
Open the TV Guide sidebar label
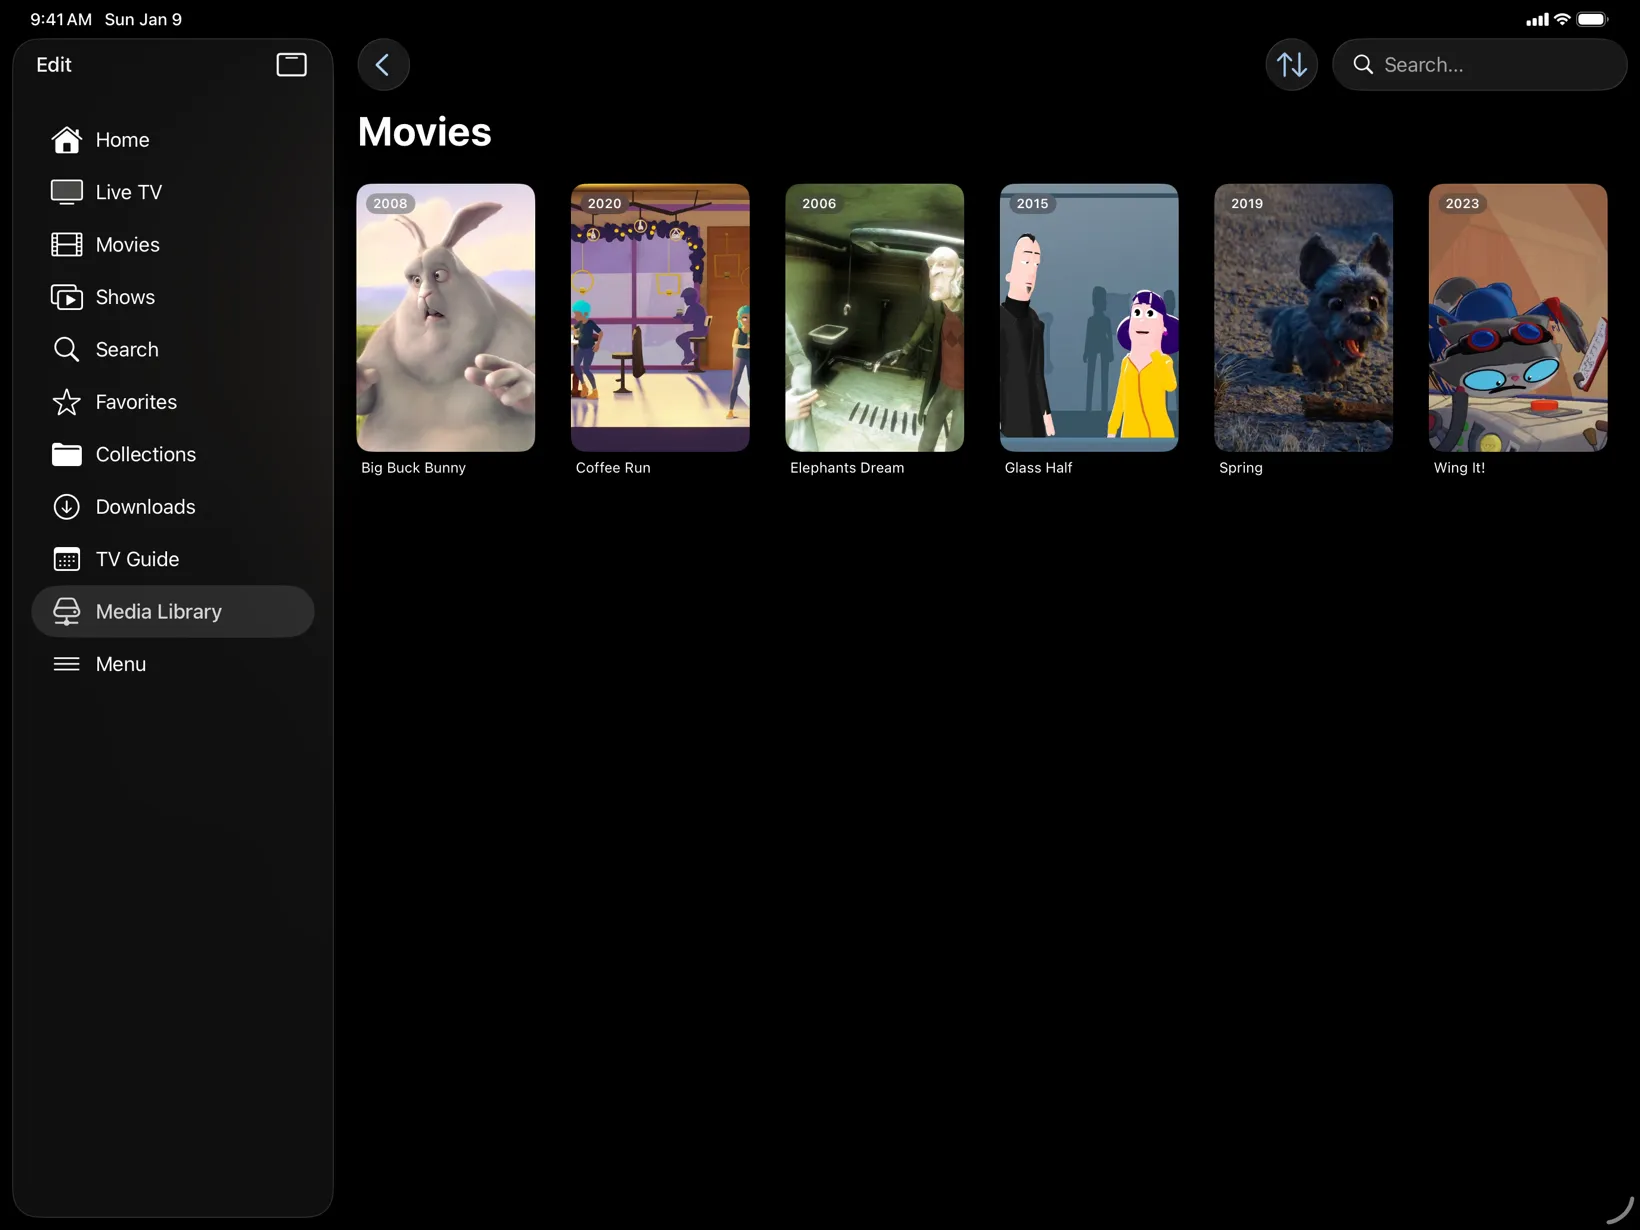[138, 559]
